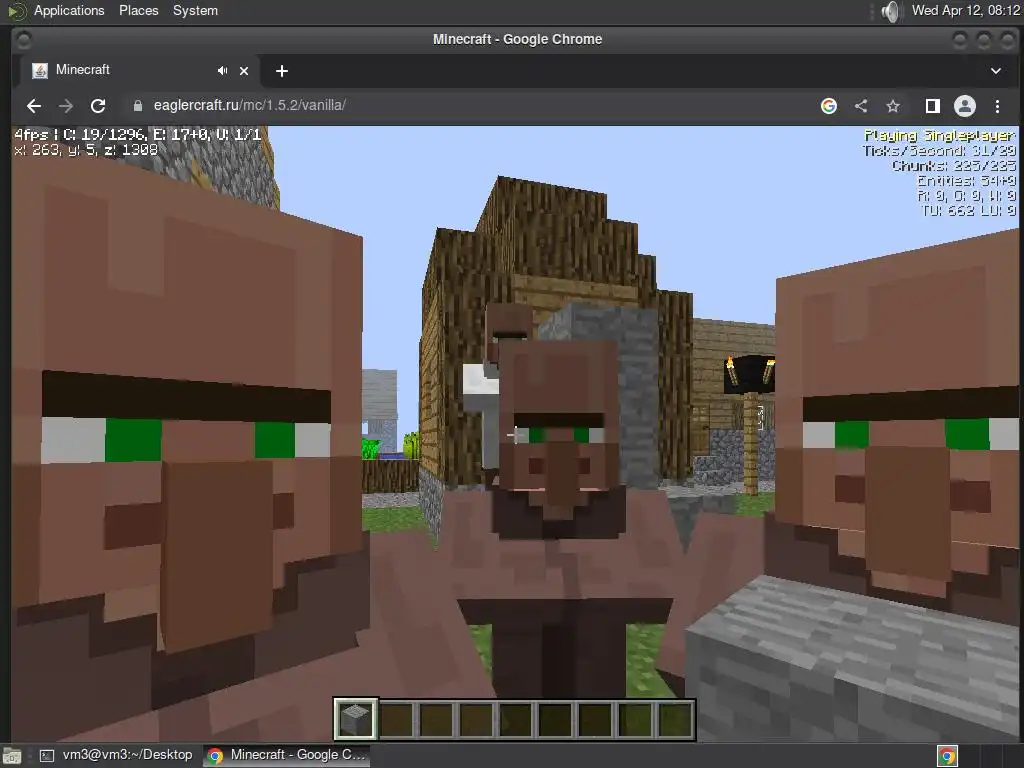Open the Places menu
Viewport: 1024px width, 768px height.
pyautogui.click(x=138, y=10)
